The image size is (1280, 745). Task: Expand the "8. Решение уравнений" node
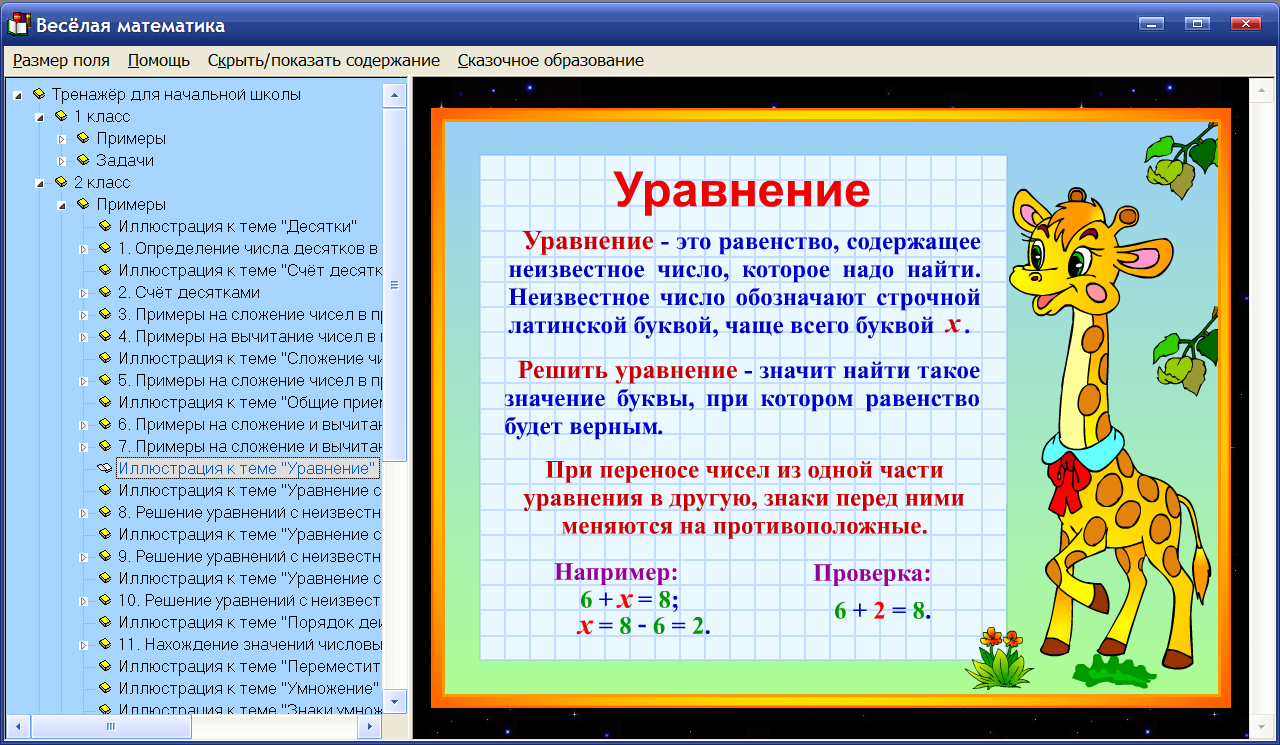[85, 513]
